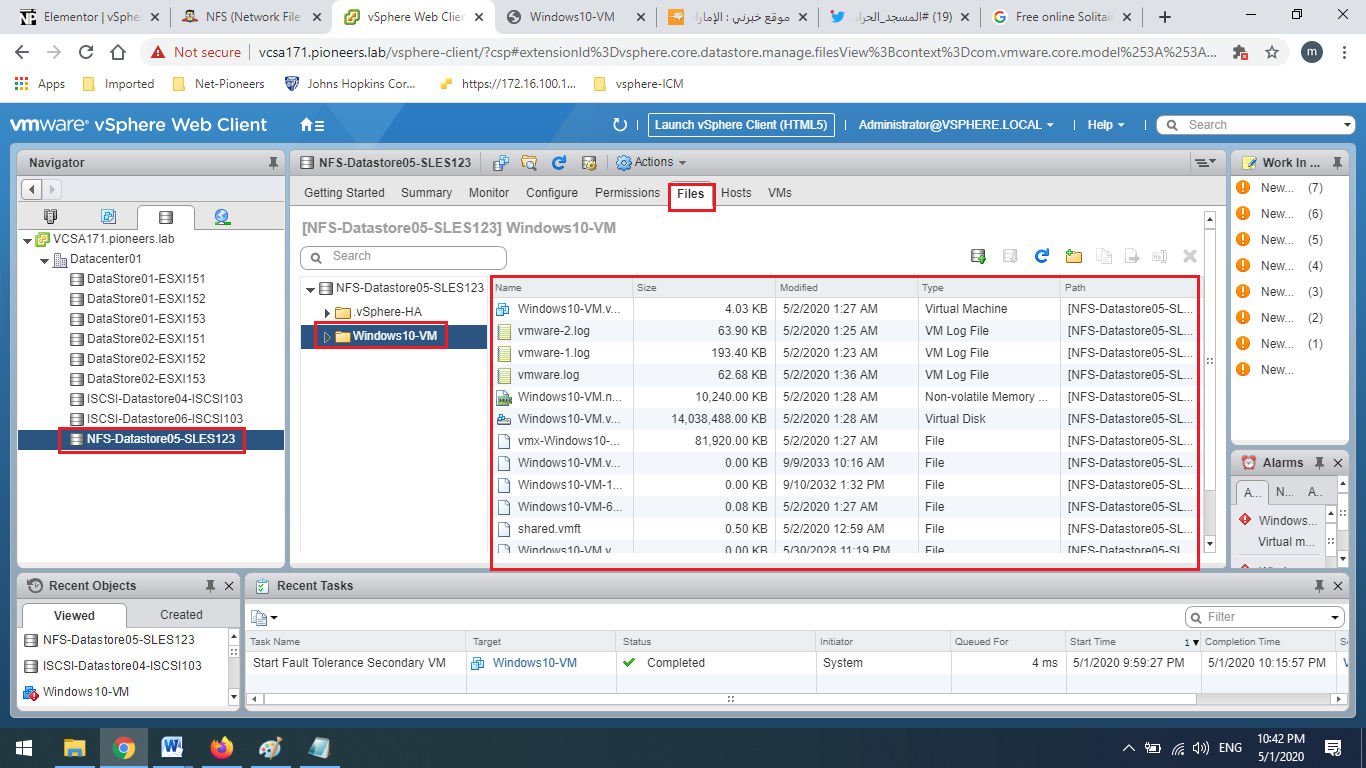Image resolution: width=1366 pixels, height=768 pixels.
Task: Select DataStore01-ESXI151 in Navigator tree
Action: (146, 279)
